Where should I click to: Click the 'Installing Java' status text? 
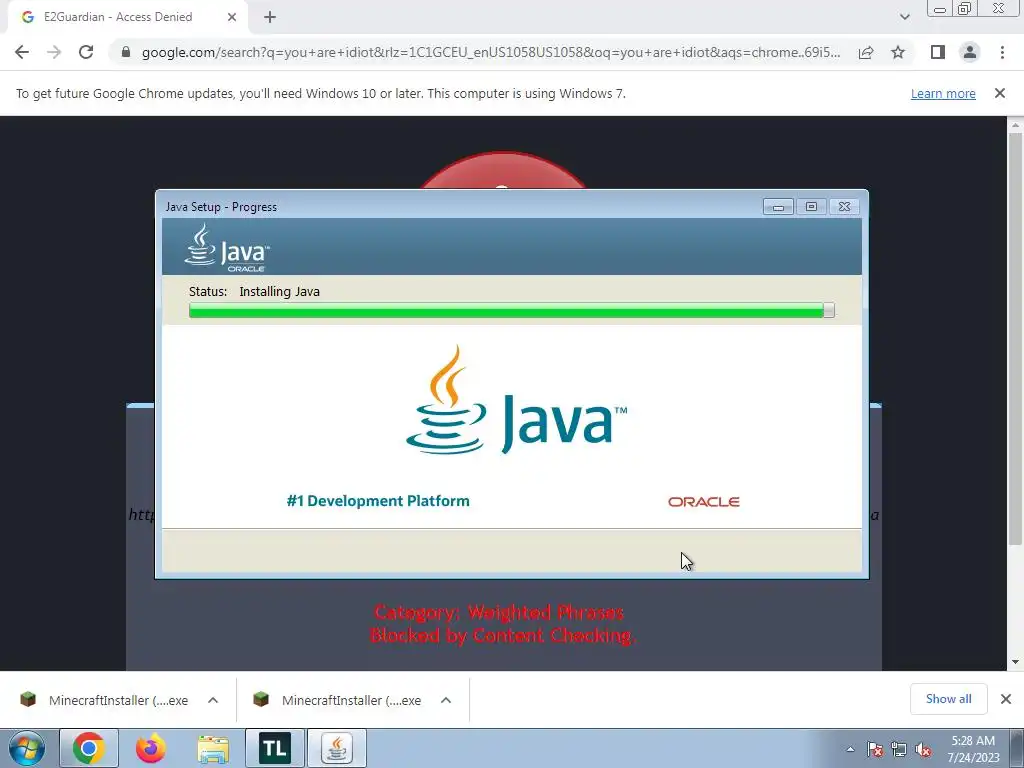pyautogui.click(x=280, y=292)
